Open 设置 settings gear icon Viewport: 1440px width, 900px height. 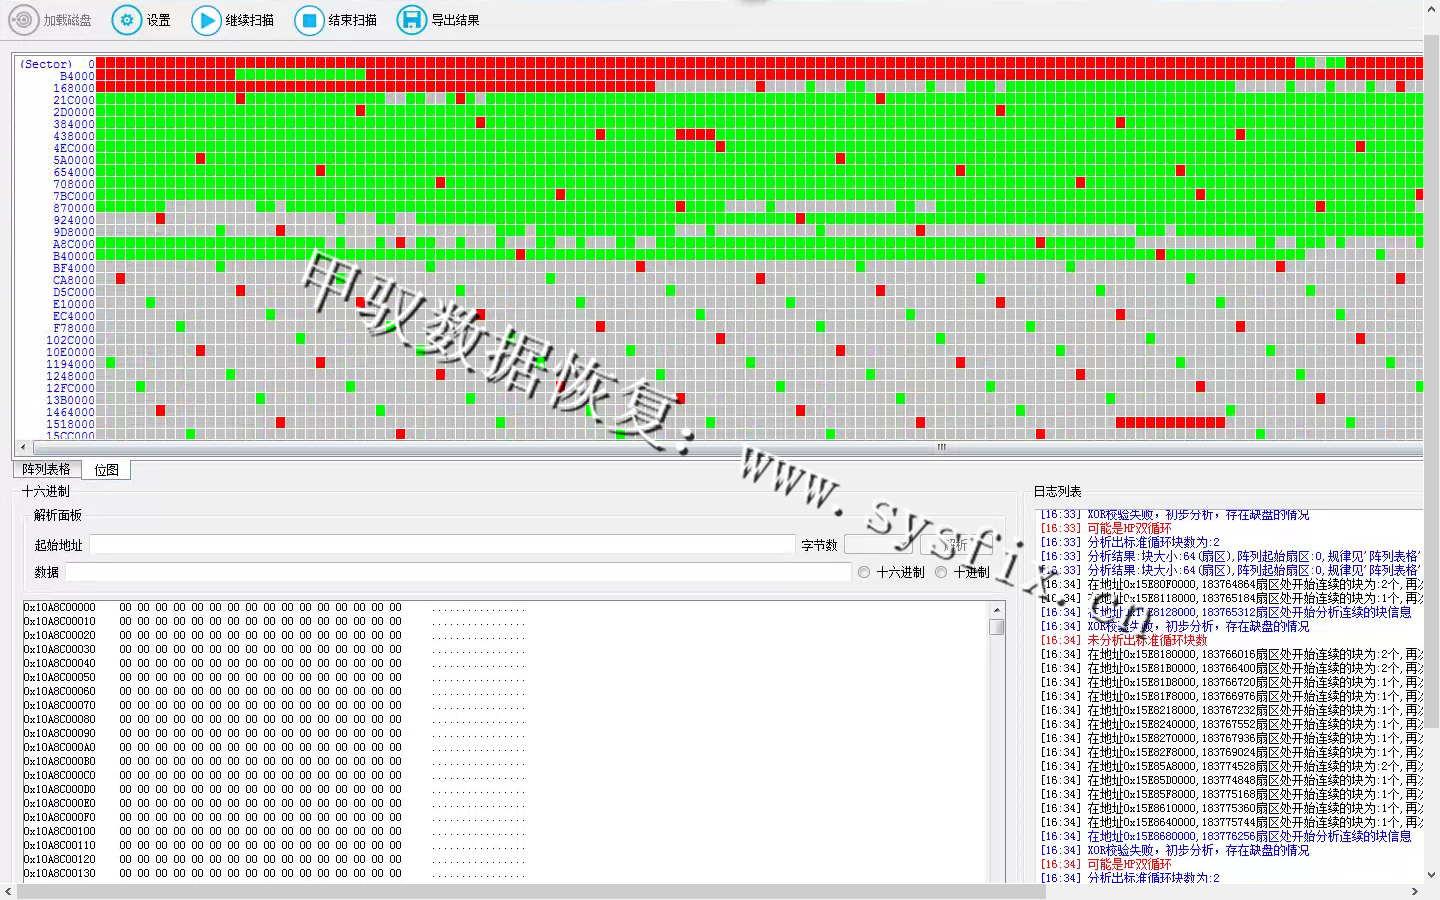pos(126,20)
